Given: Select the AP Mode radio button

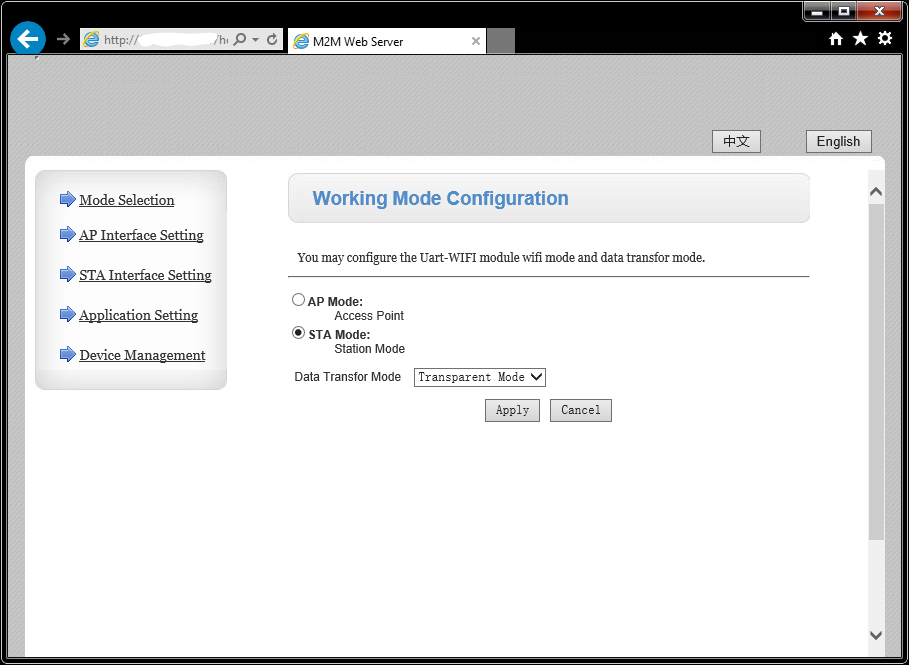Looking at the screenshot, I should click(298, 300).
